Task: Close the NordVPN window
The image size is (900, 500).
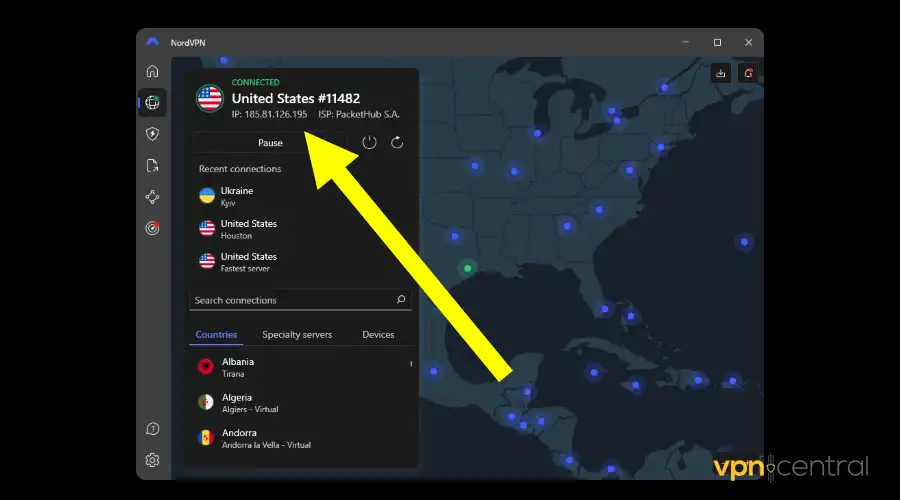Action: point(748,42)
